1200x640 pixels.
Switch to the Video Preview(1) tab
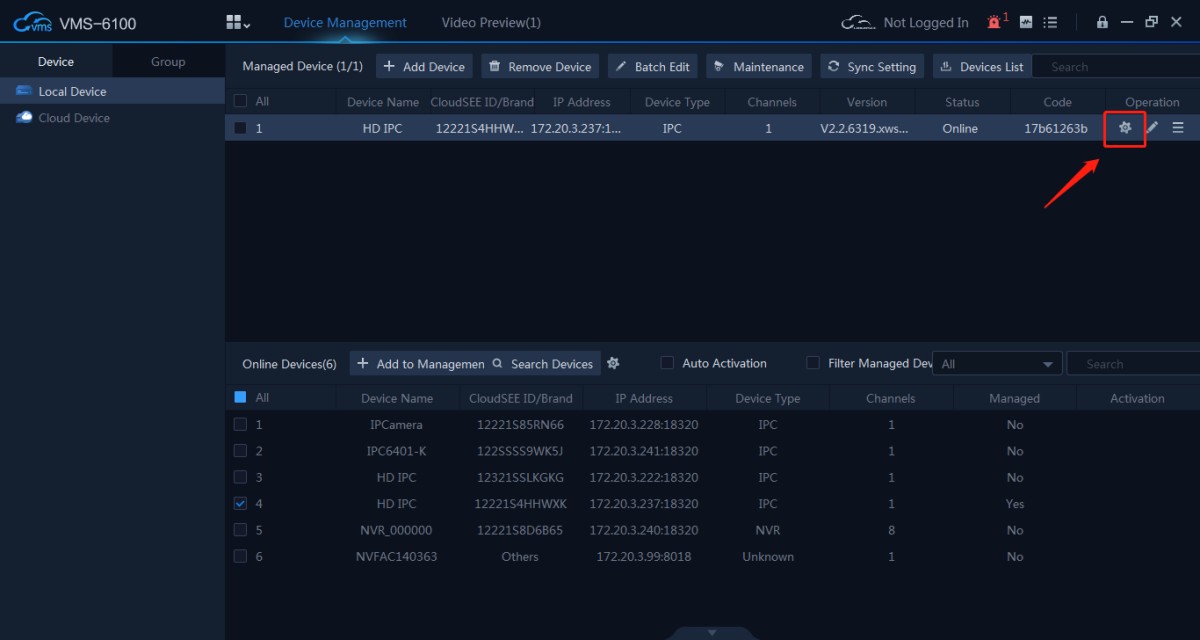pos(491,22)
